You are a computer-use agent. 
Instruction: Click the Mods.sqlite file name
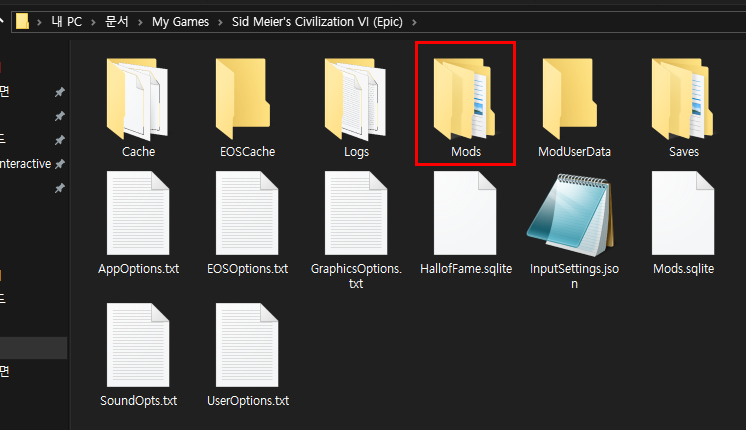[x=683, y=269]
